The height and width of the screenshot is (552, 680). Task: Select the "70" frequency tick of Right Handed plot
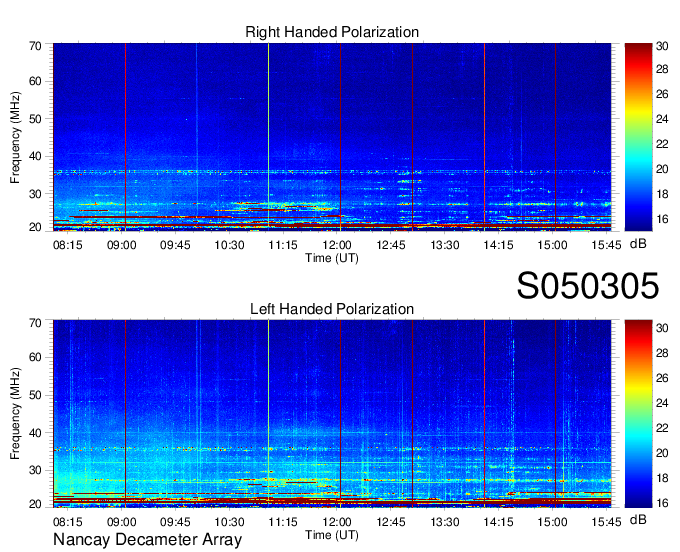point(35,46)
